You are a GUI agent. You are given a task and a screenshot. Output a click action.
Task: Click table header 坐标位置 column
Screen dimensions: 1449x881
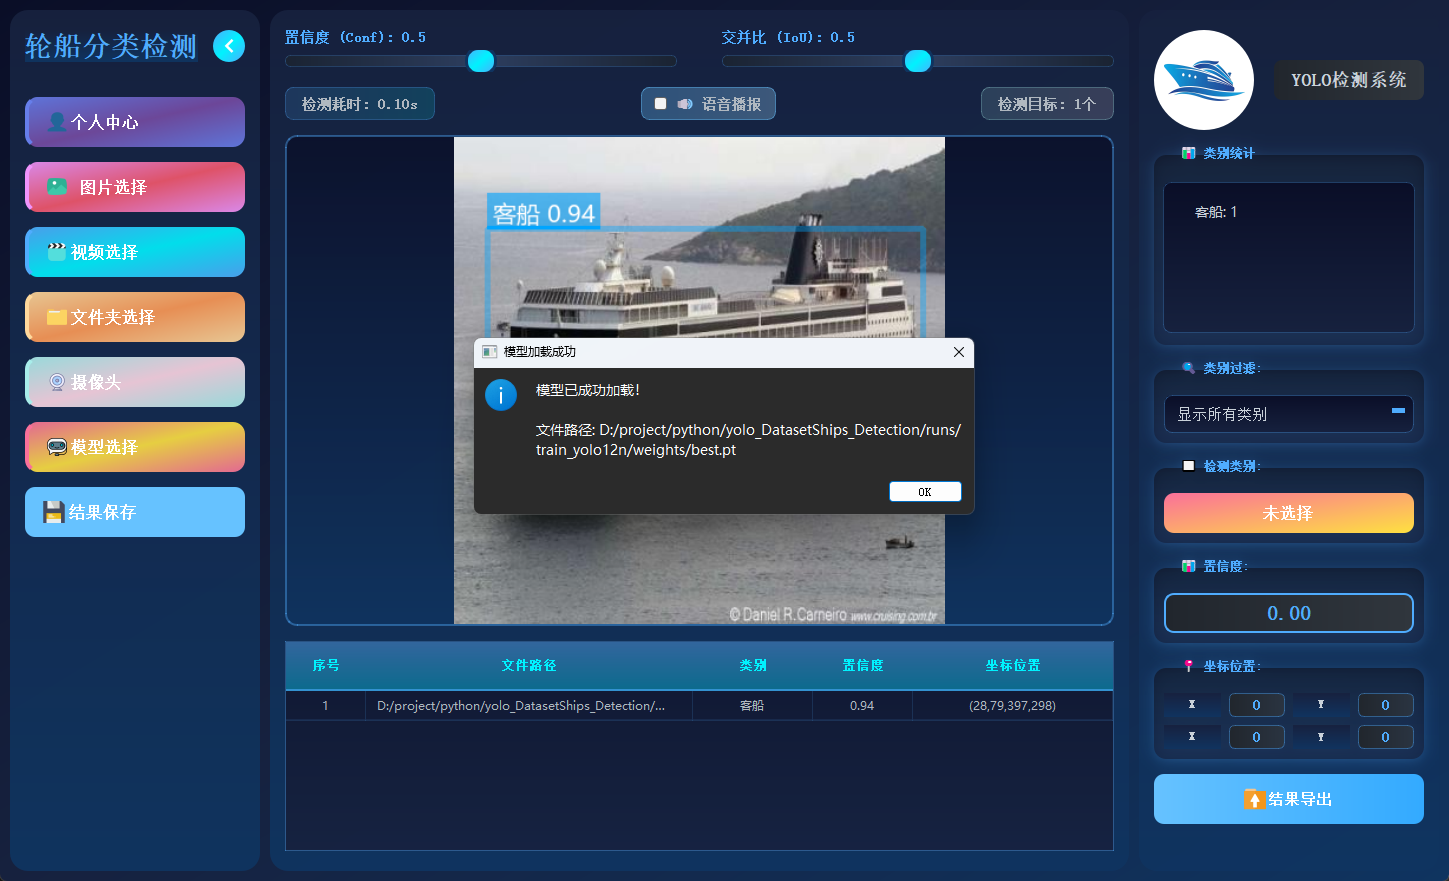click(1012, 665)
